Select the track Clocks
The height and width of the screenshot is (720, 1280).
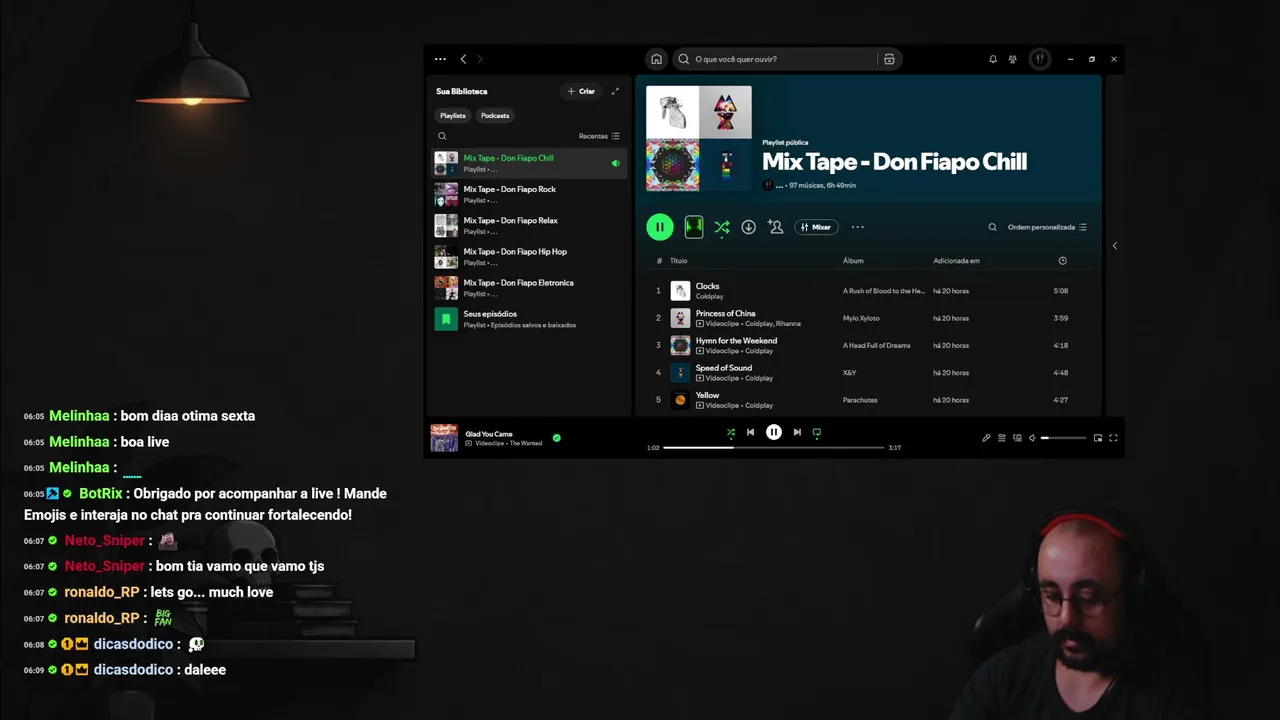tap(868, 291)
